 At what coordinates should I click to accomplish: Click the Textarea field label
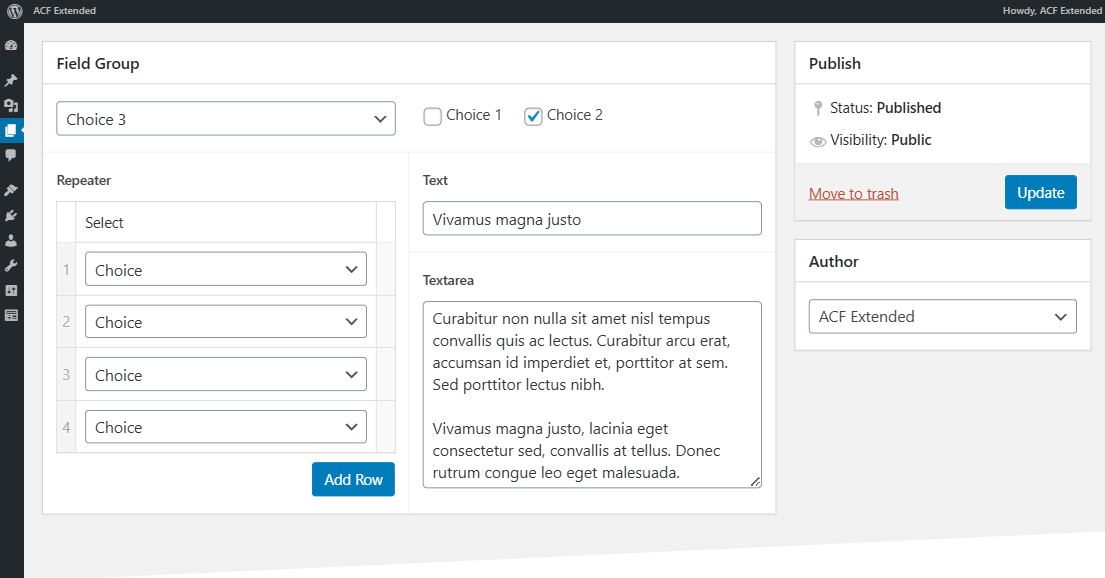click(448, 281)
